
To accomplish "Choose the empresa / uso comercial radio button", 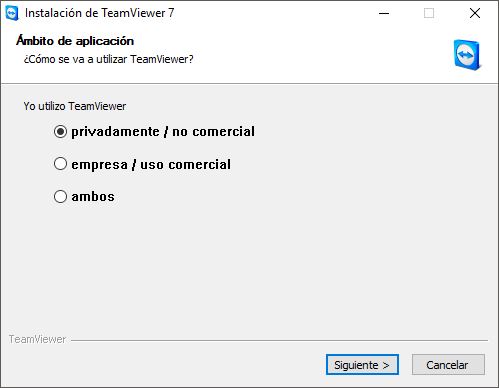I will click(60, 164).
